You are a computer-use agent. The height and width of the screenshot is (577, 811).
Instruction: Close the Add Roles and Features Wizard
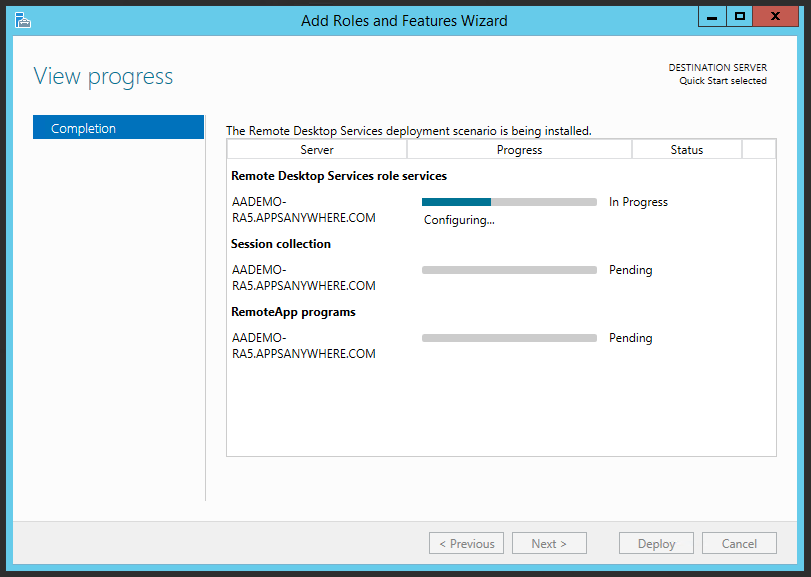781,16
